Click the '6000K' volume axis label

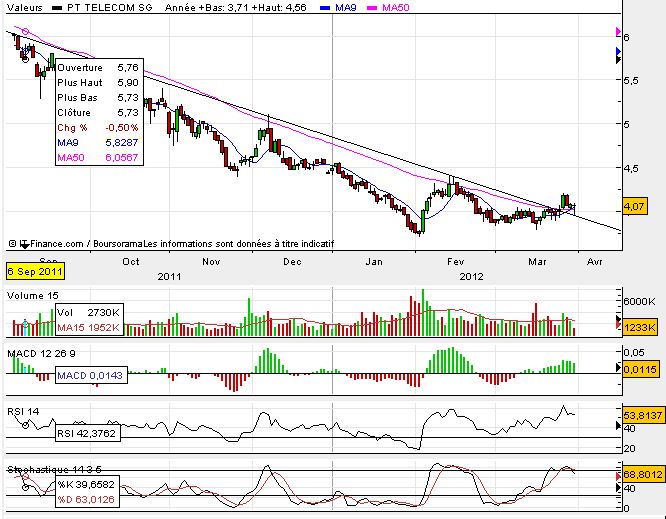click(x=639, y=302)
